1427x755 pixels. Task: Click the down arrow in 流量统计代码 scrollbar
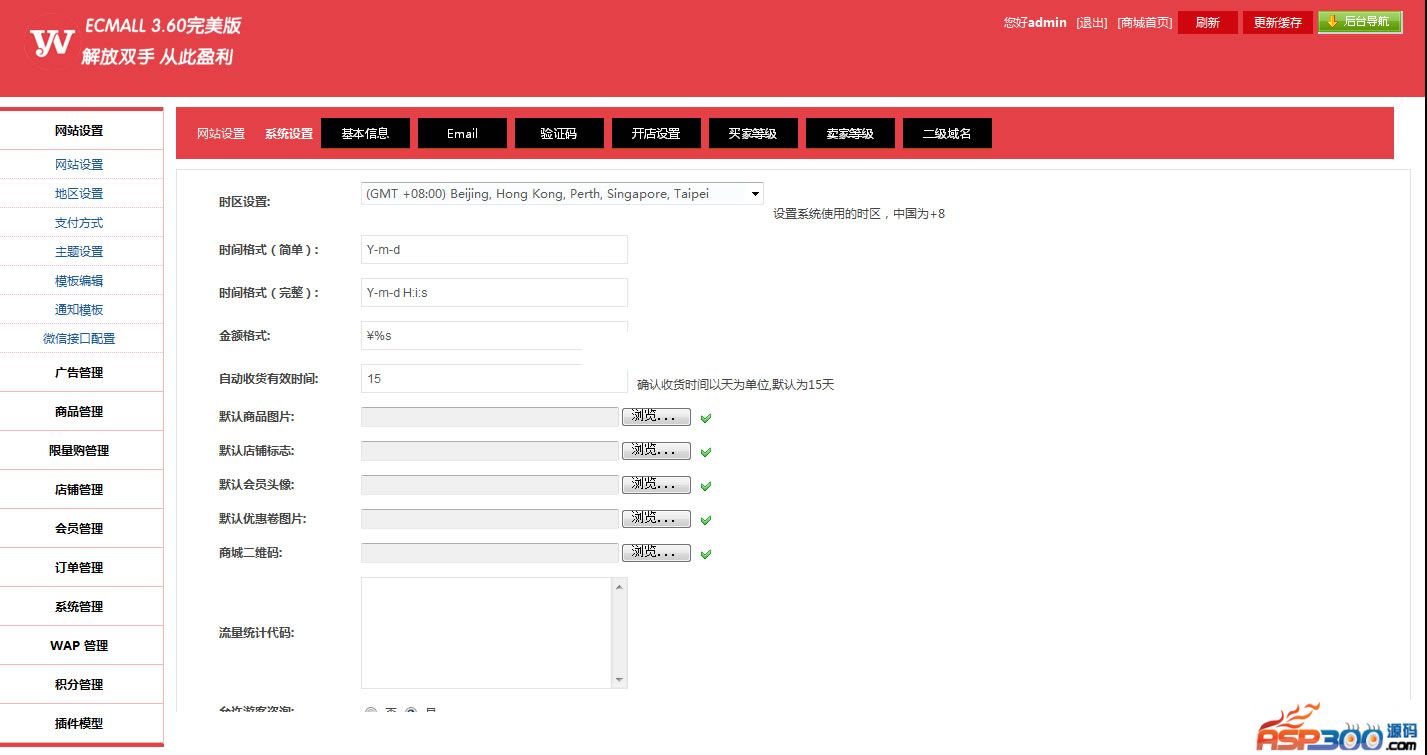tap(619, 680)
